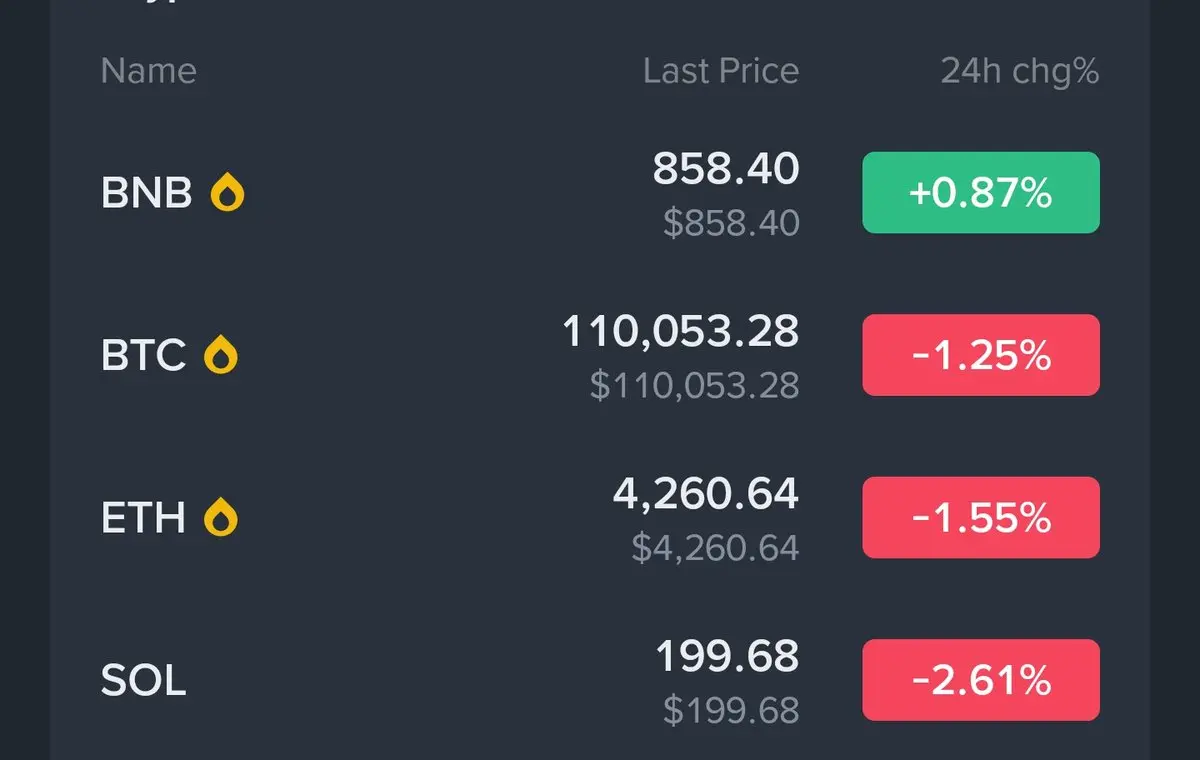Sort the list by the Name column
This screenshot has width=1200, height=760.
[x=149, y=71]
